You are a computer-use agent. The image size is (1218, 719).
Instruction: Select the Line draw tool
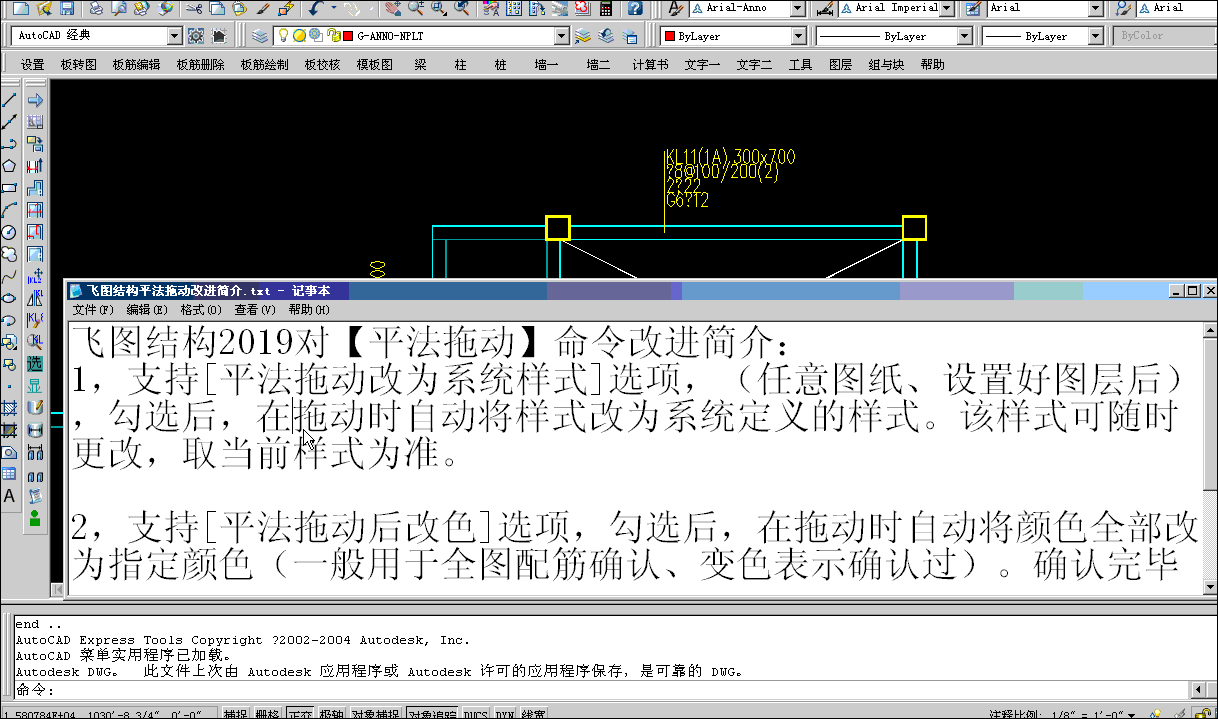(10, 100)
